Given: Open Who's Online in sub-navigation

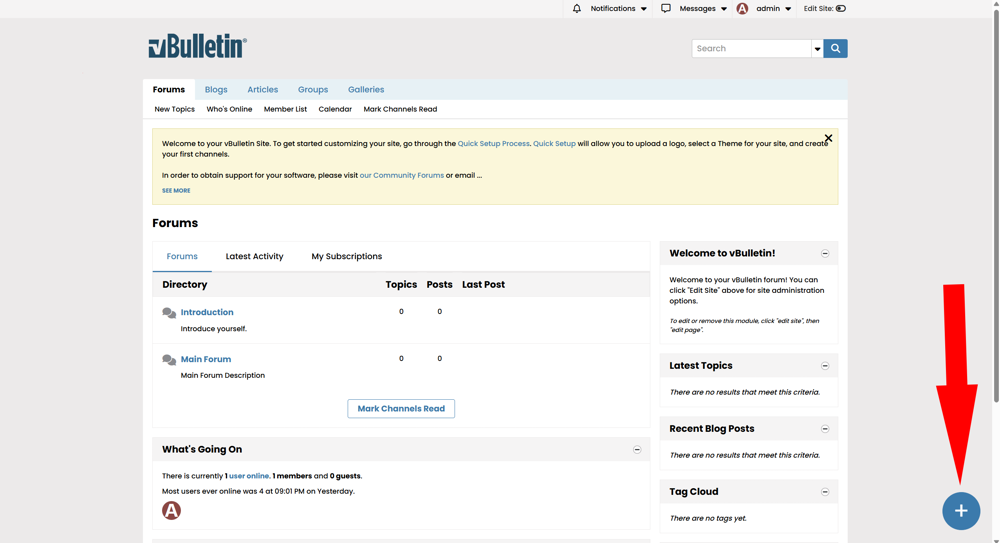Looking at the screenshot, I should click(x=229, y=109).
